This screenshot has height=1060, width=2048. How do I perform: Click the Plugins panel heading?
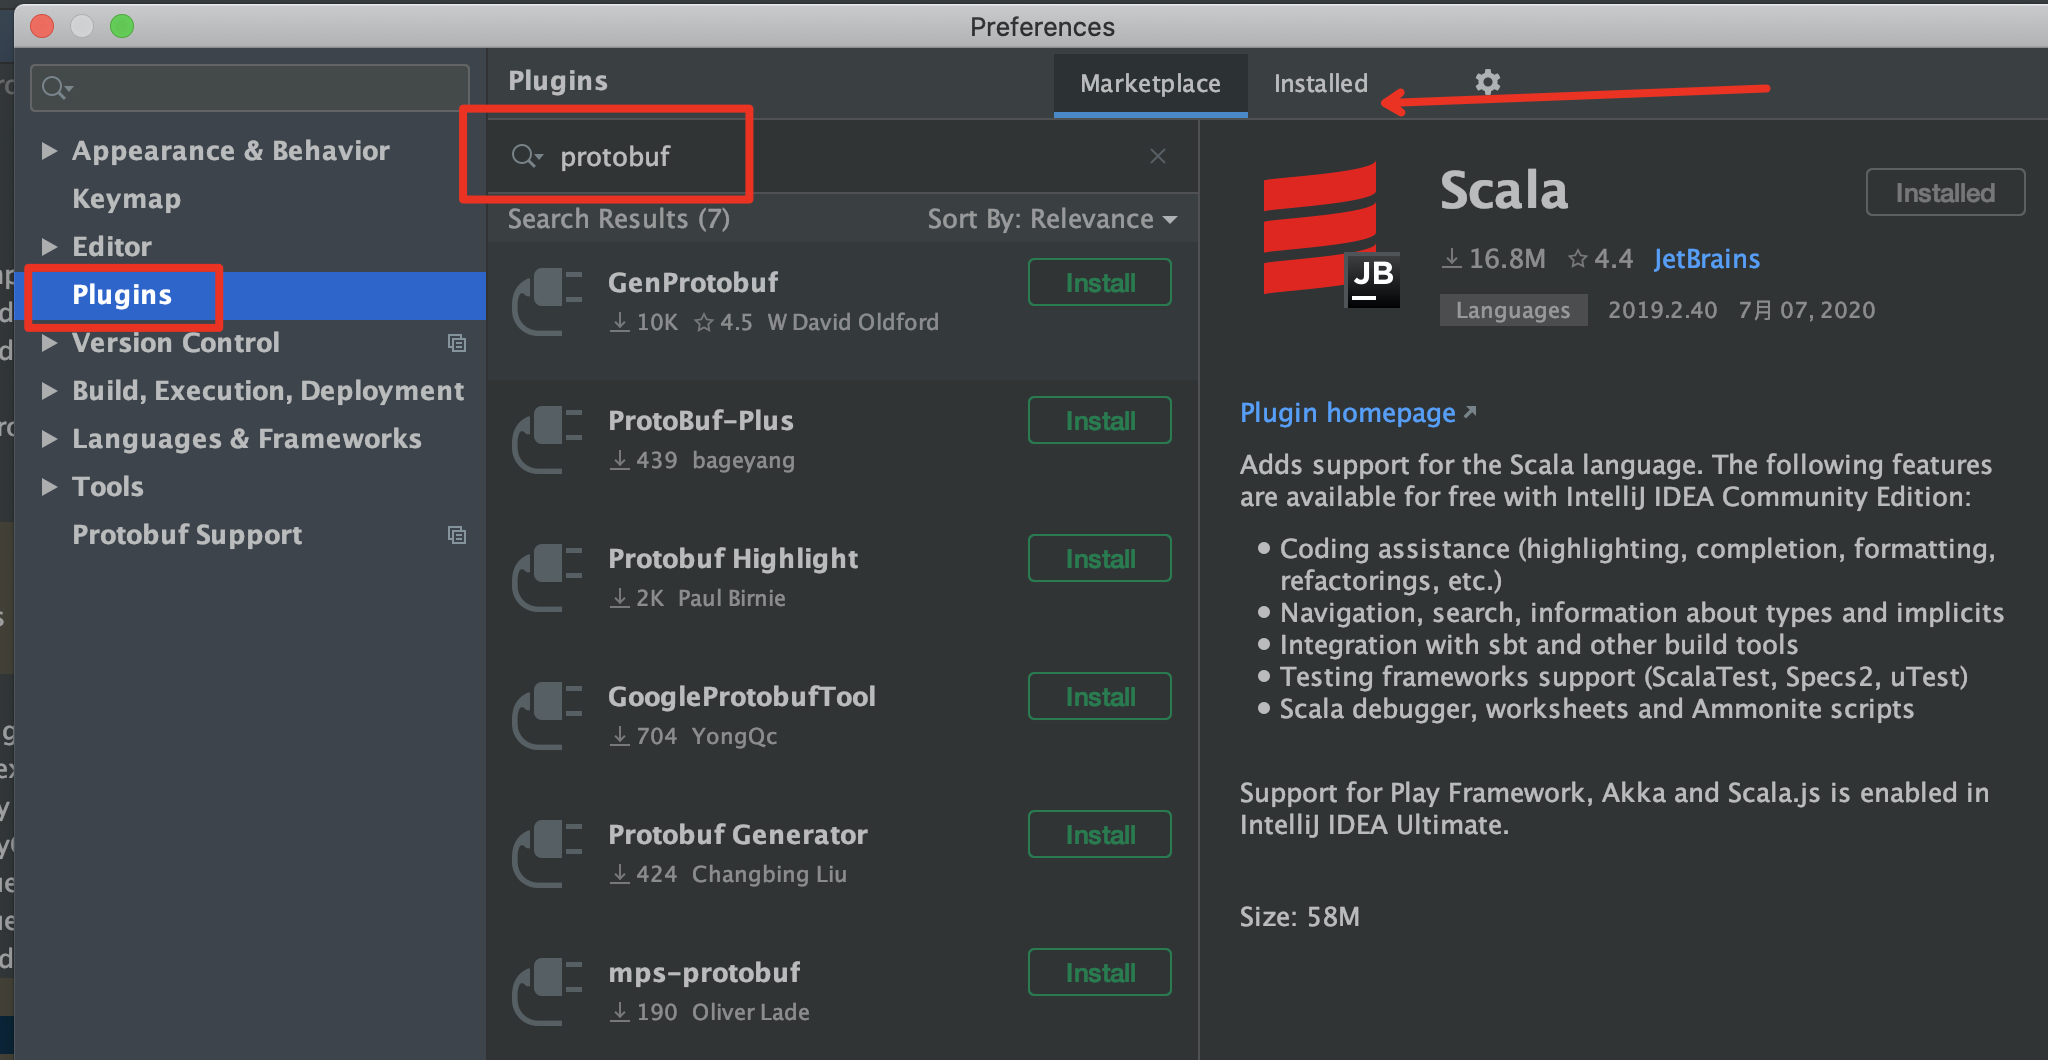558,81
